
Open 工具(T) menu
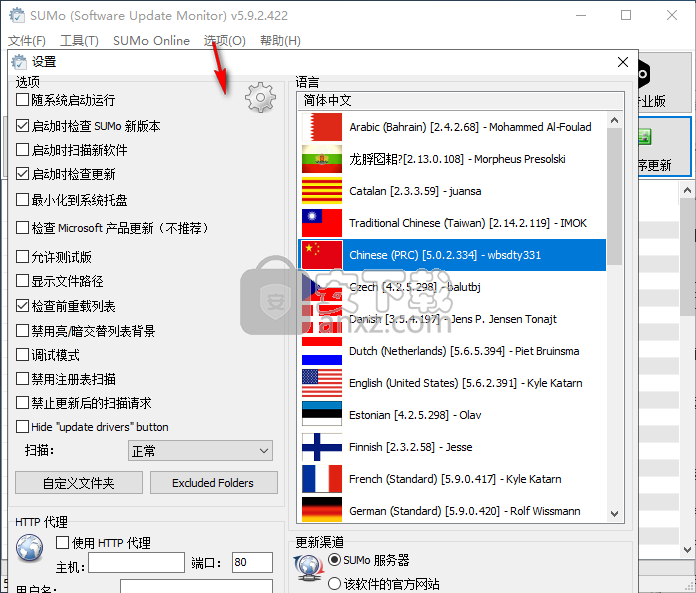[79, 41]
